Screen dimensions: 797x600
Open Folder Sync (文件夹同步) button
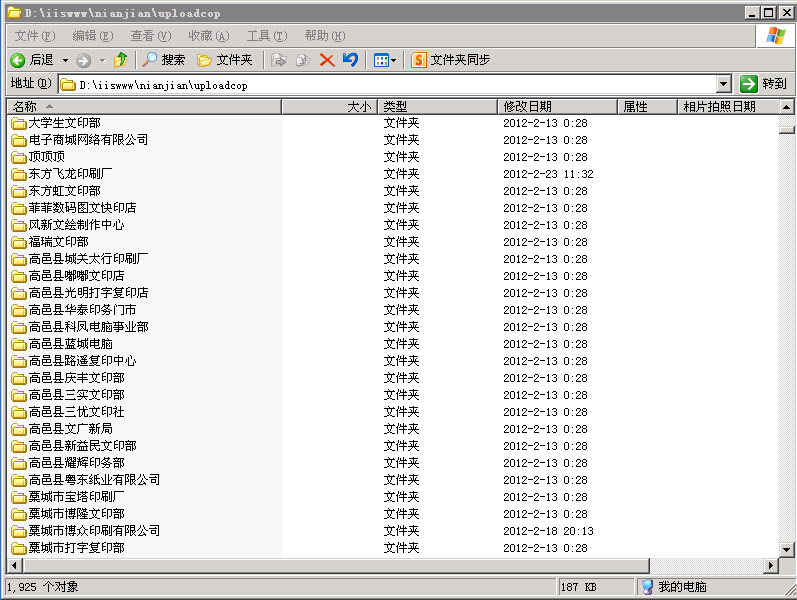pos(450,60)
